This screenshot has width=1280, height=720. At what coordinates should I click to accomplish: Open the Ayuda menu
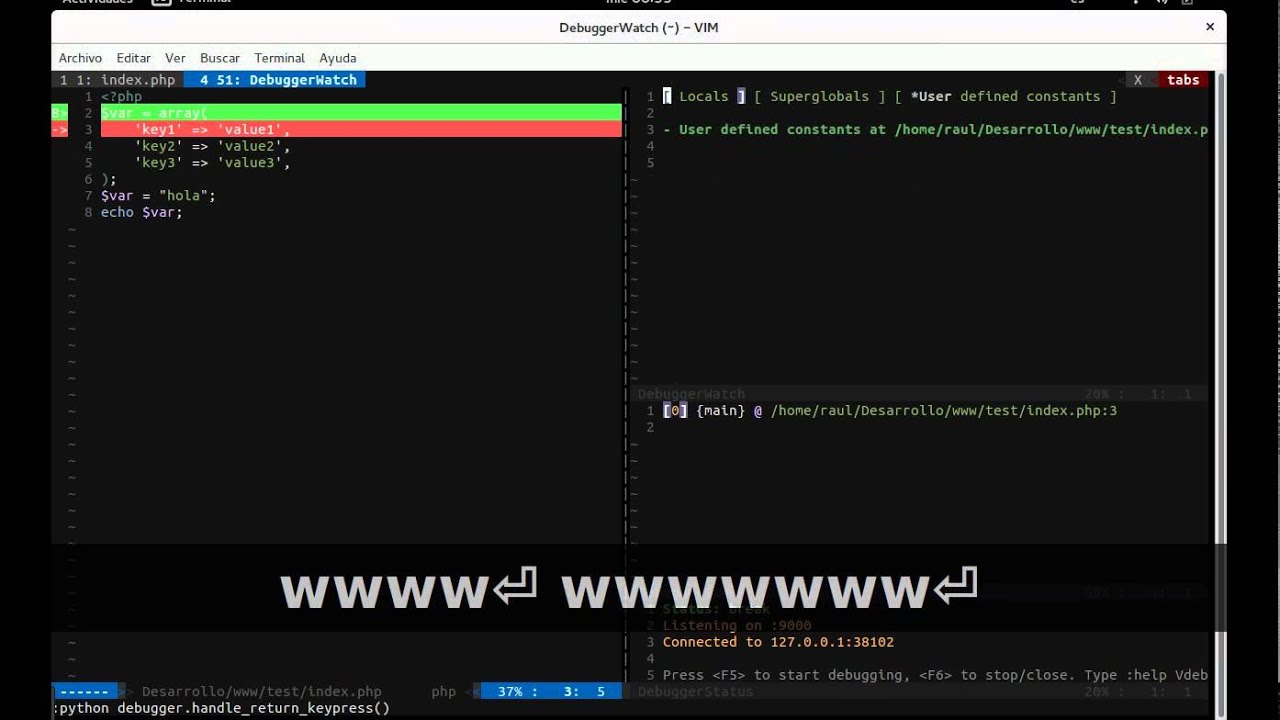pos(338,58)
